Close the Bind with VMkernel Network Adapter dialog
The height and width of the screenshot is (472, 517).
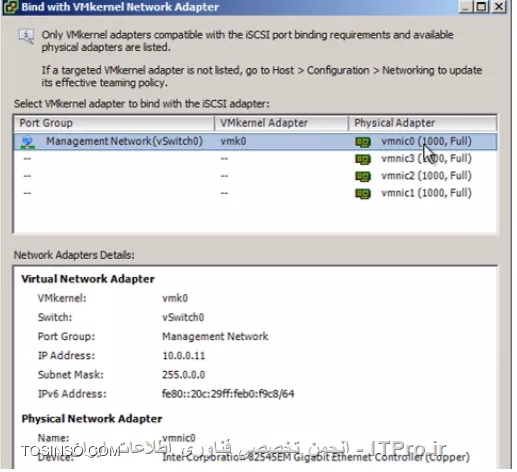pyautogui.click(x=499, y=7)
